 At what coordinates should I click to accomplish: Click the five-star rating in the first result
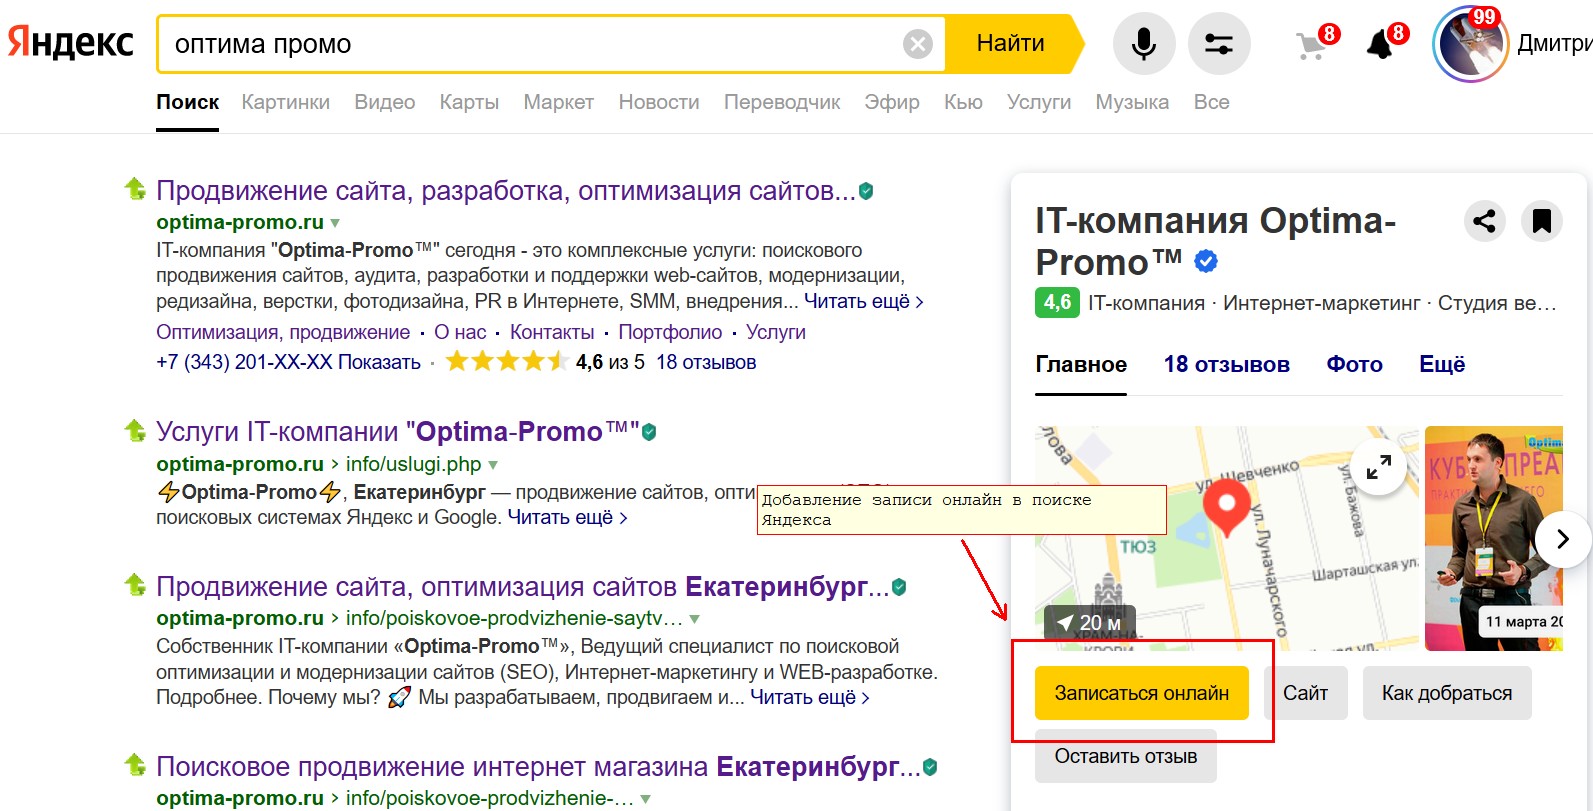point(507,362)
